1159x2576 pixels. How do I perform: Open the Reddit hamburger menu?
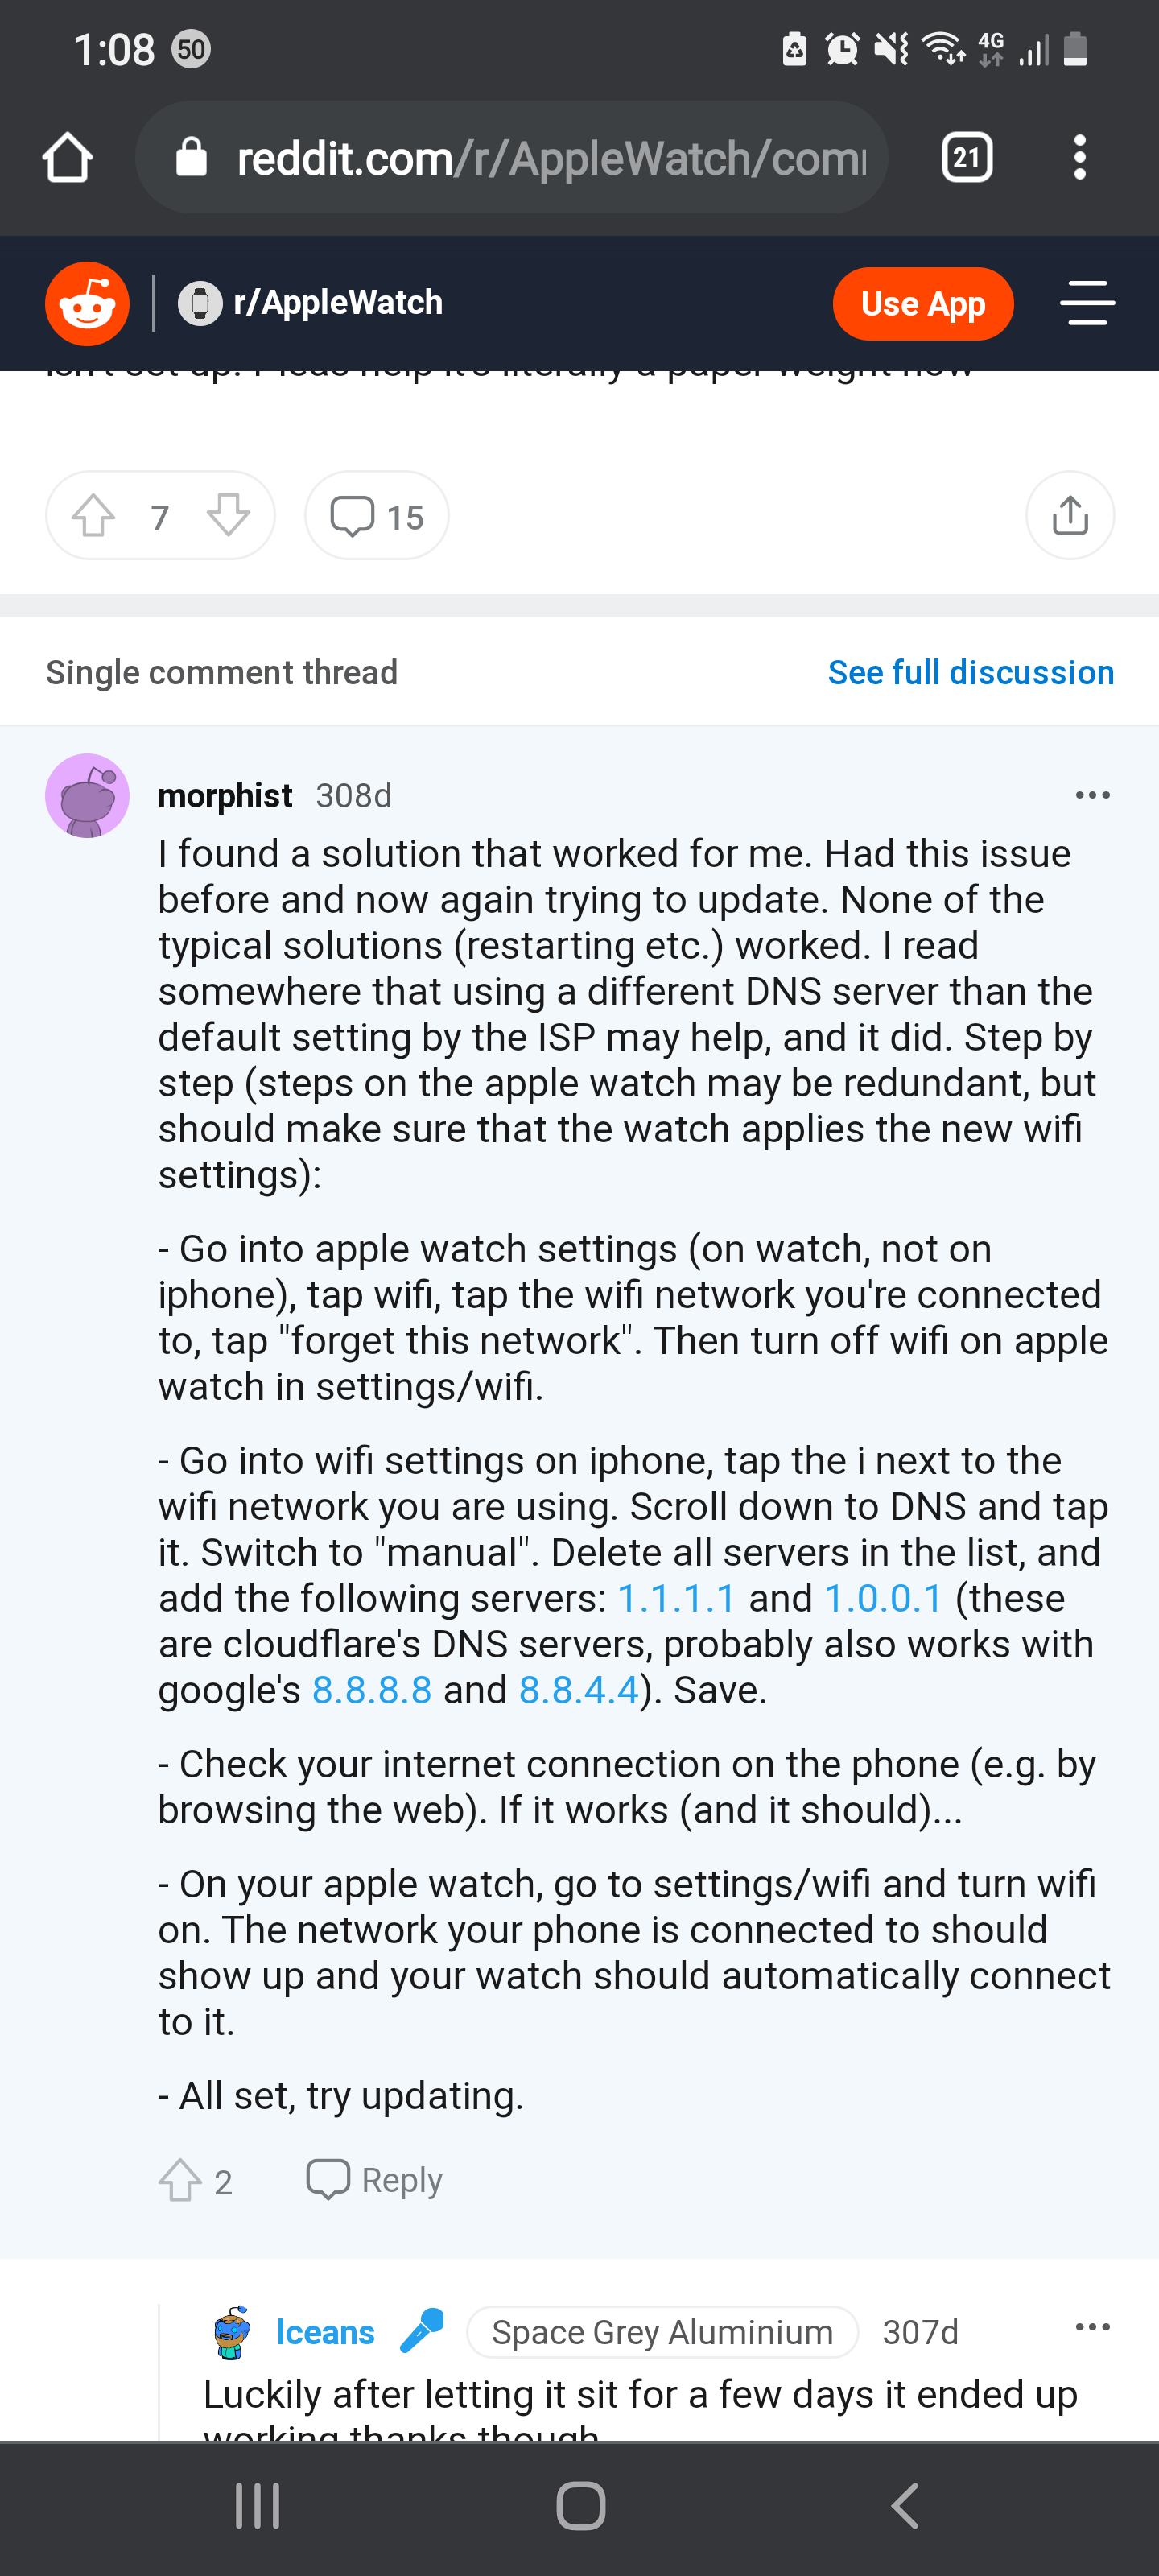(1087, 303)
